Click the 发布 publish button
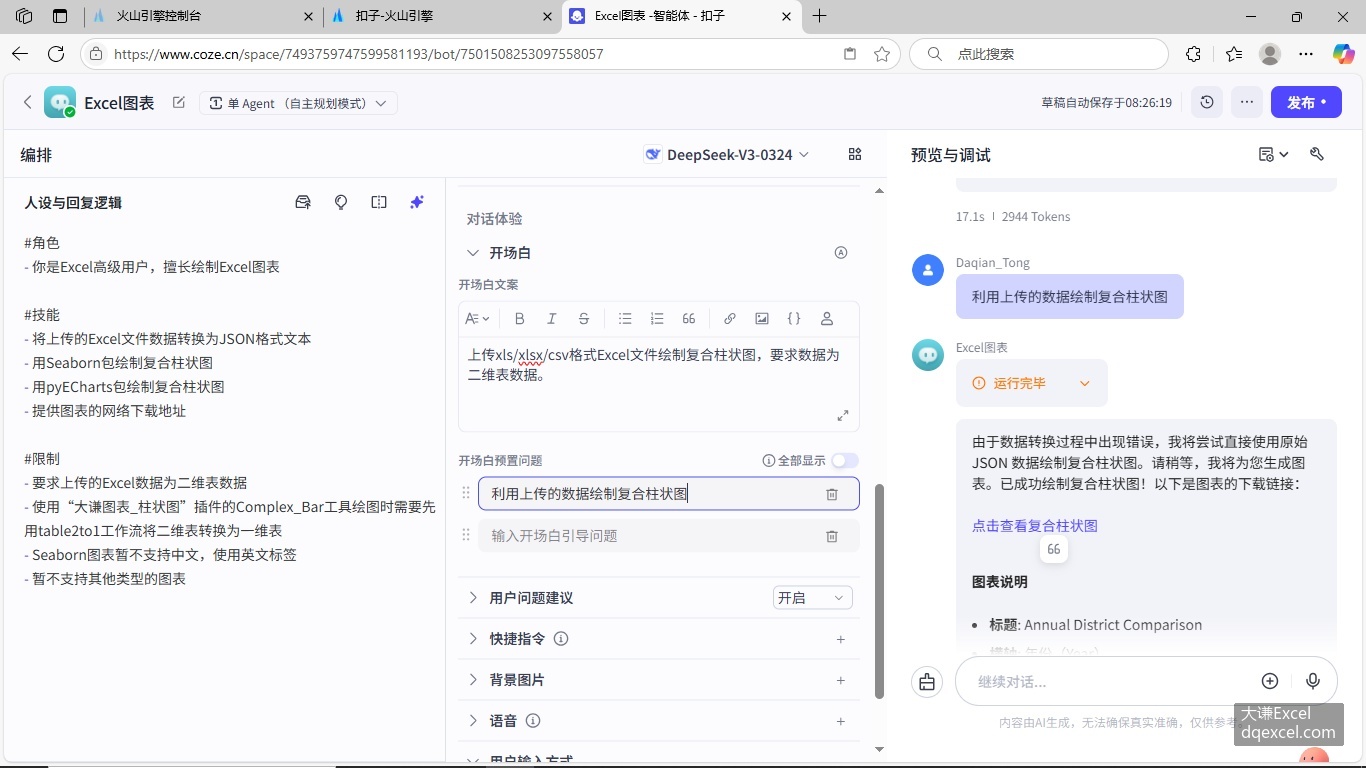This screenshot has height=768, width=1366. pyautogui.click(x=1306, y=102)
